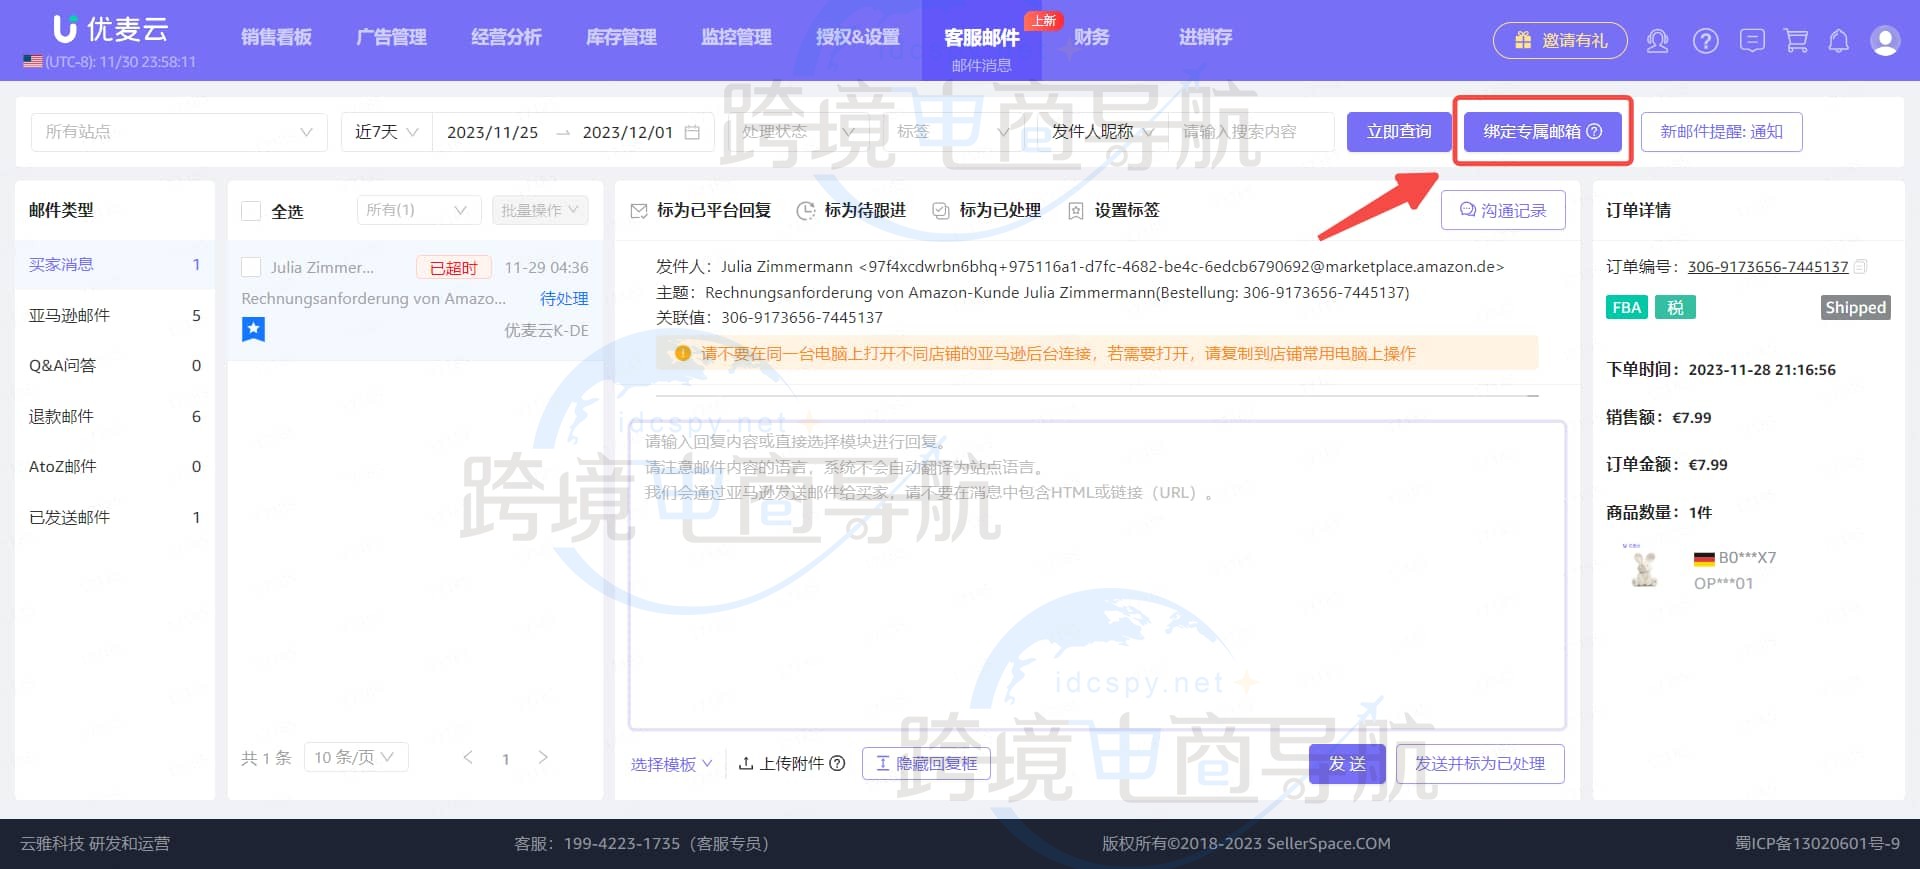The height and width of the screenshot is (869, 1920).
Task: Open the 进销存 menu
Action: (x=1205, y=37)
